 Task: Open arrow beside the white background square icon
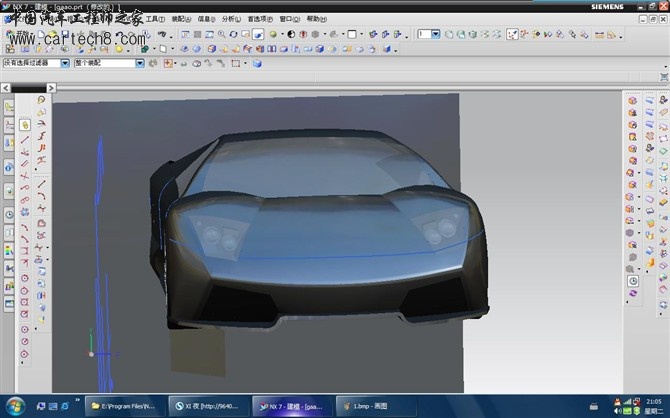[361, 35]
